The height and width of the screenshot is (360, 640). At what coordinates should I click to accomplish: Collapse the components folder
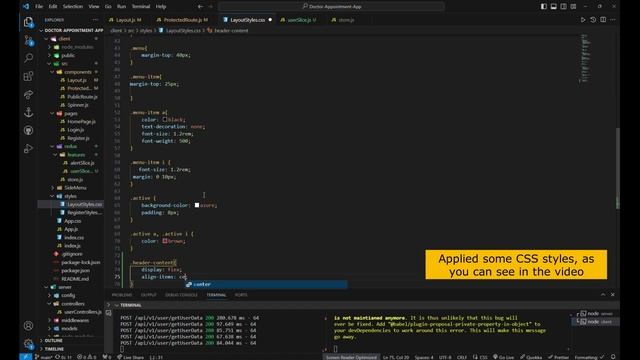pyautogui.click(x=78, y=72)
